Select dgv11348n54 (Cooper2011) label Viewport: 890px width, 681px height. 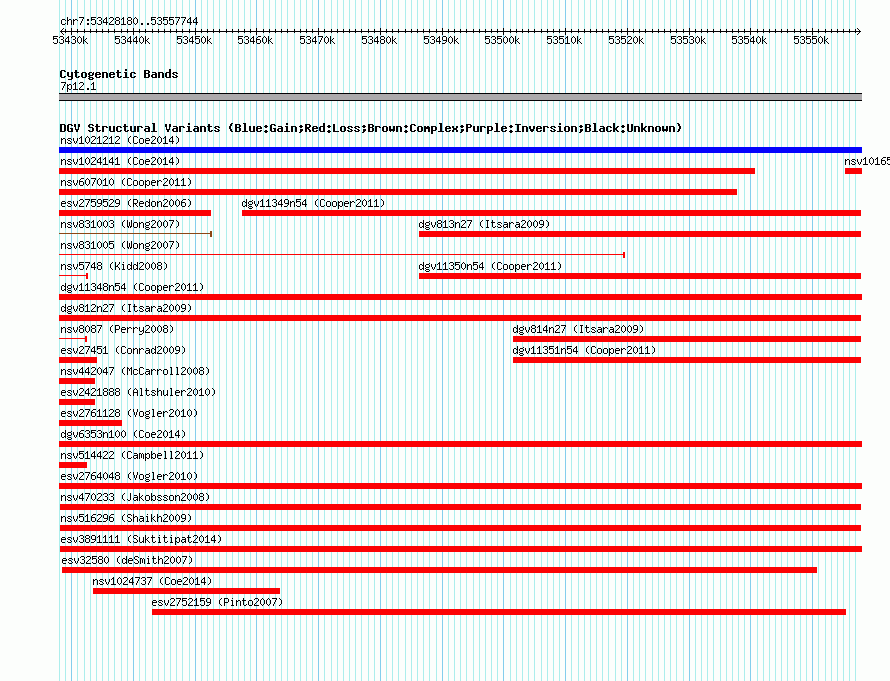tap(132, 287)
